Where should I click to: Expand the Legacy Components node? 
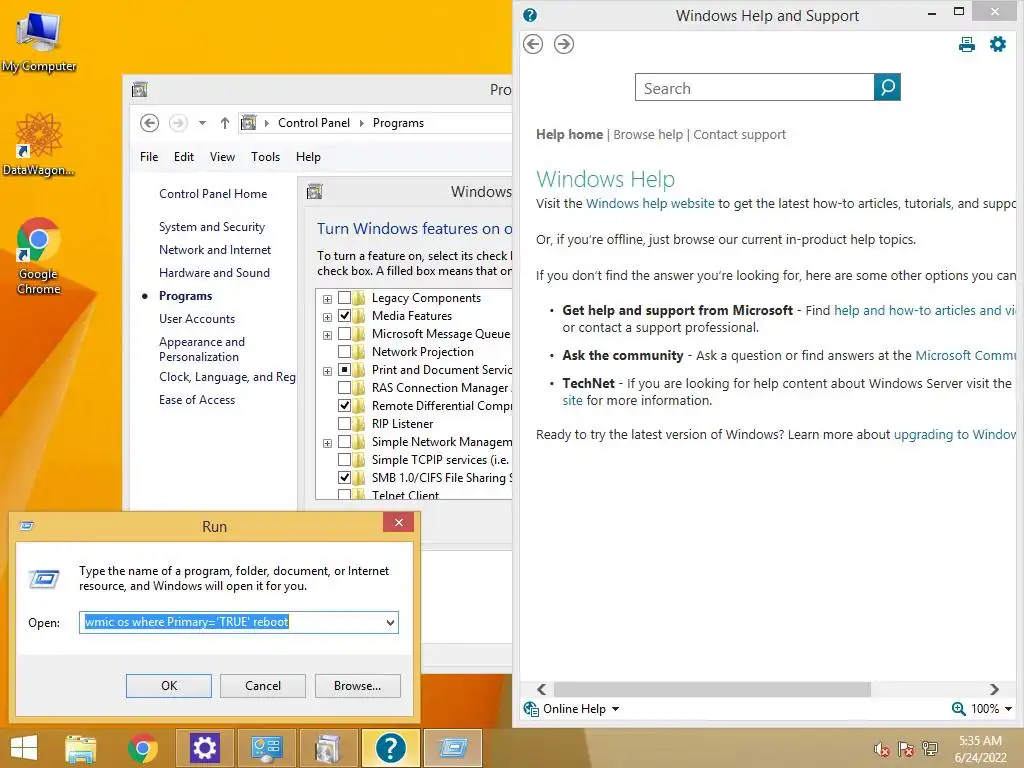(x=327, y=299)
